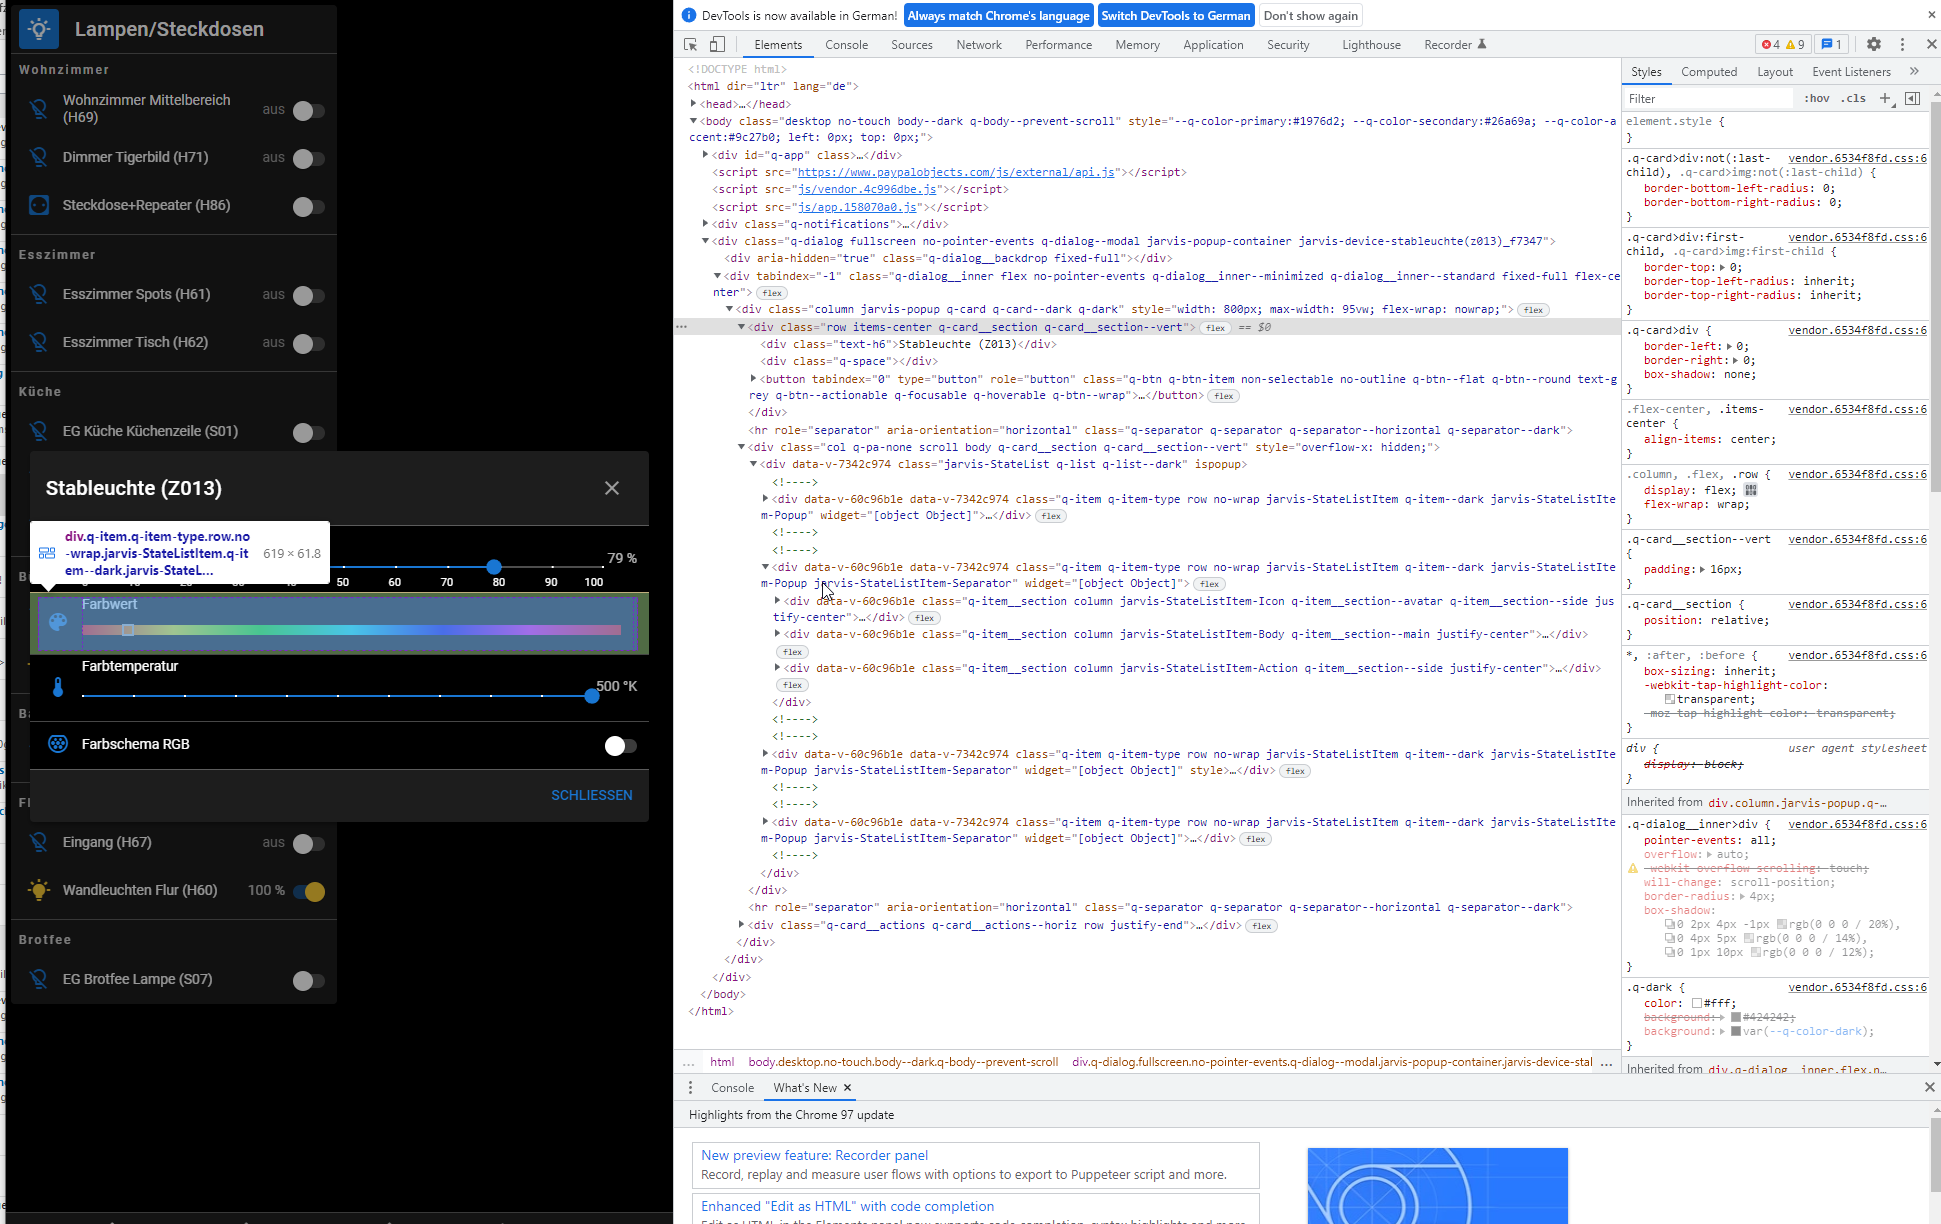Image resolution: width=1941 pixels, height=1224 pixels.
Task: Click SCHLIESSEN button in popup
Action: pyautogui.click(x=592, y=796)
